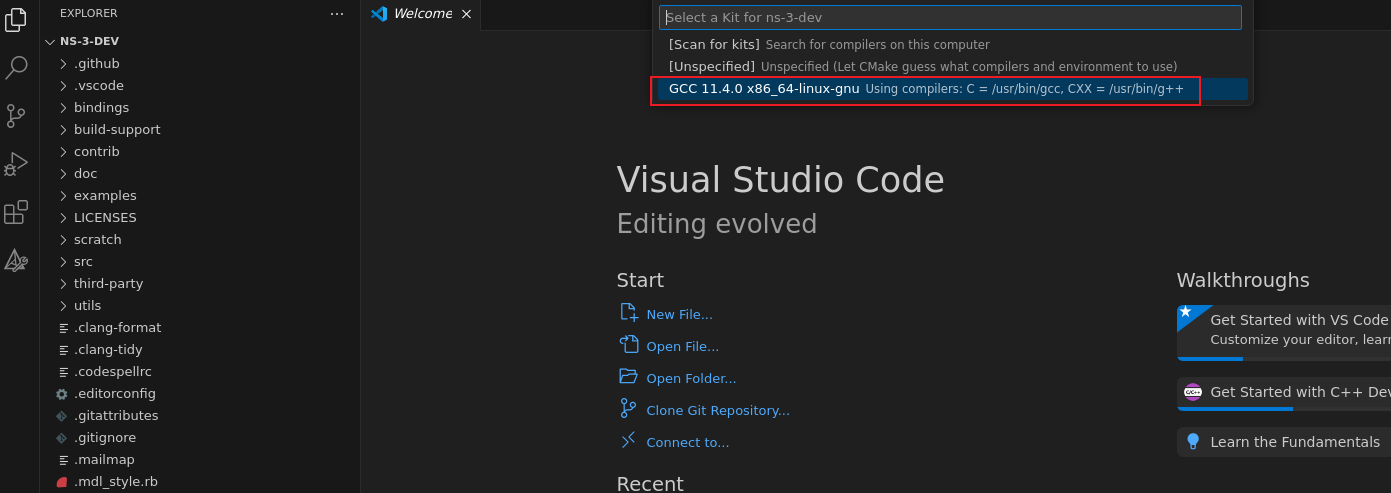Click the Connect to remote icon
Image resolution: width=1391 pixels, height=493 pixels.
(628, 441)
